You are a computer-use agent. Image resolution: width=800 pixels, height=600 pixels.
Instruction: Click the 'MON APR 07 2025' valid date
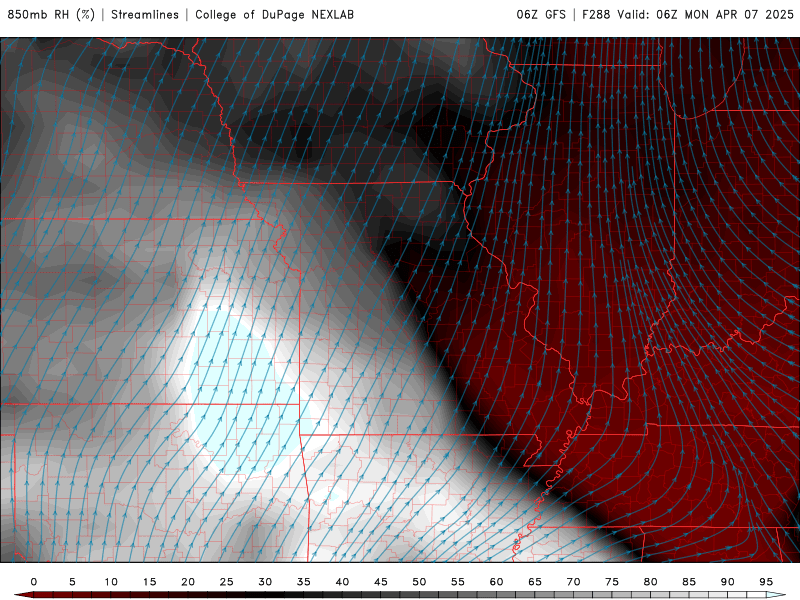point(739,14)
